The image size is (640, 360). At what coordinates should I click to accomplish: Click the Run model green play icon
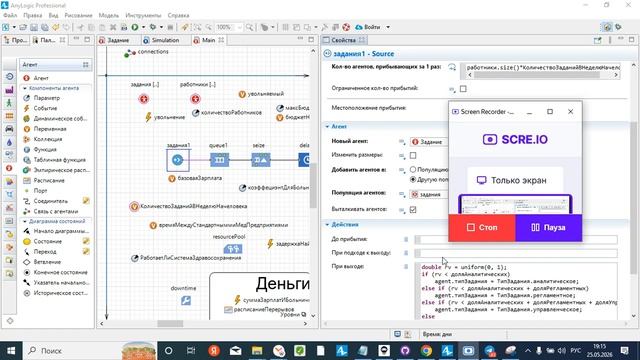(135, 27)
